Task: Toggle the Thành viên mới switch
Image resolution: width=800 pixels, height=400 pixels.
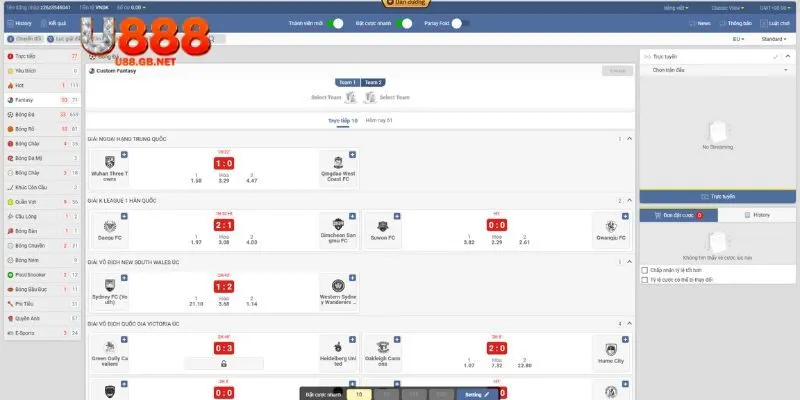Action: 335,23
